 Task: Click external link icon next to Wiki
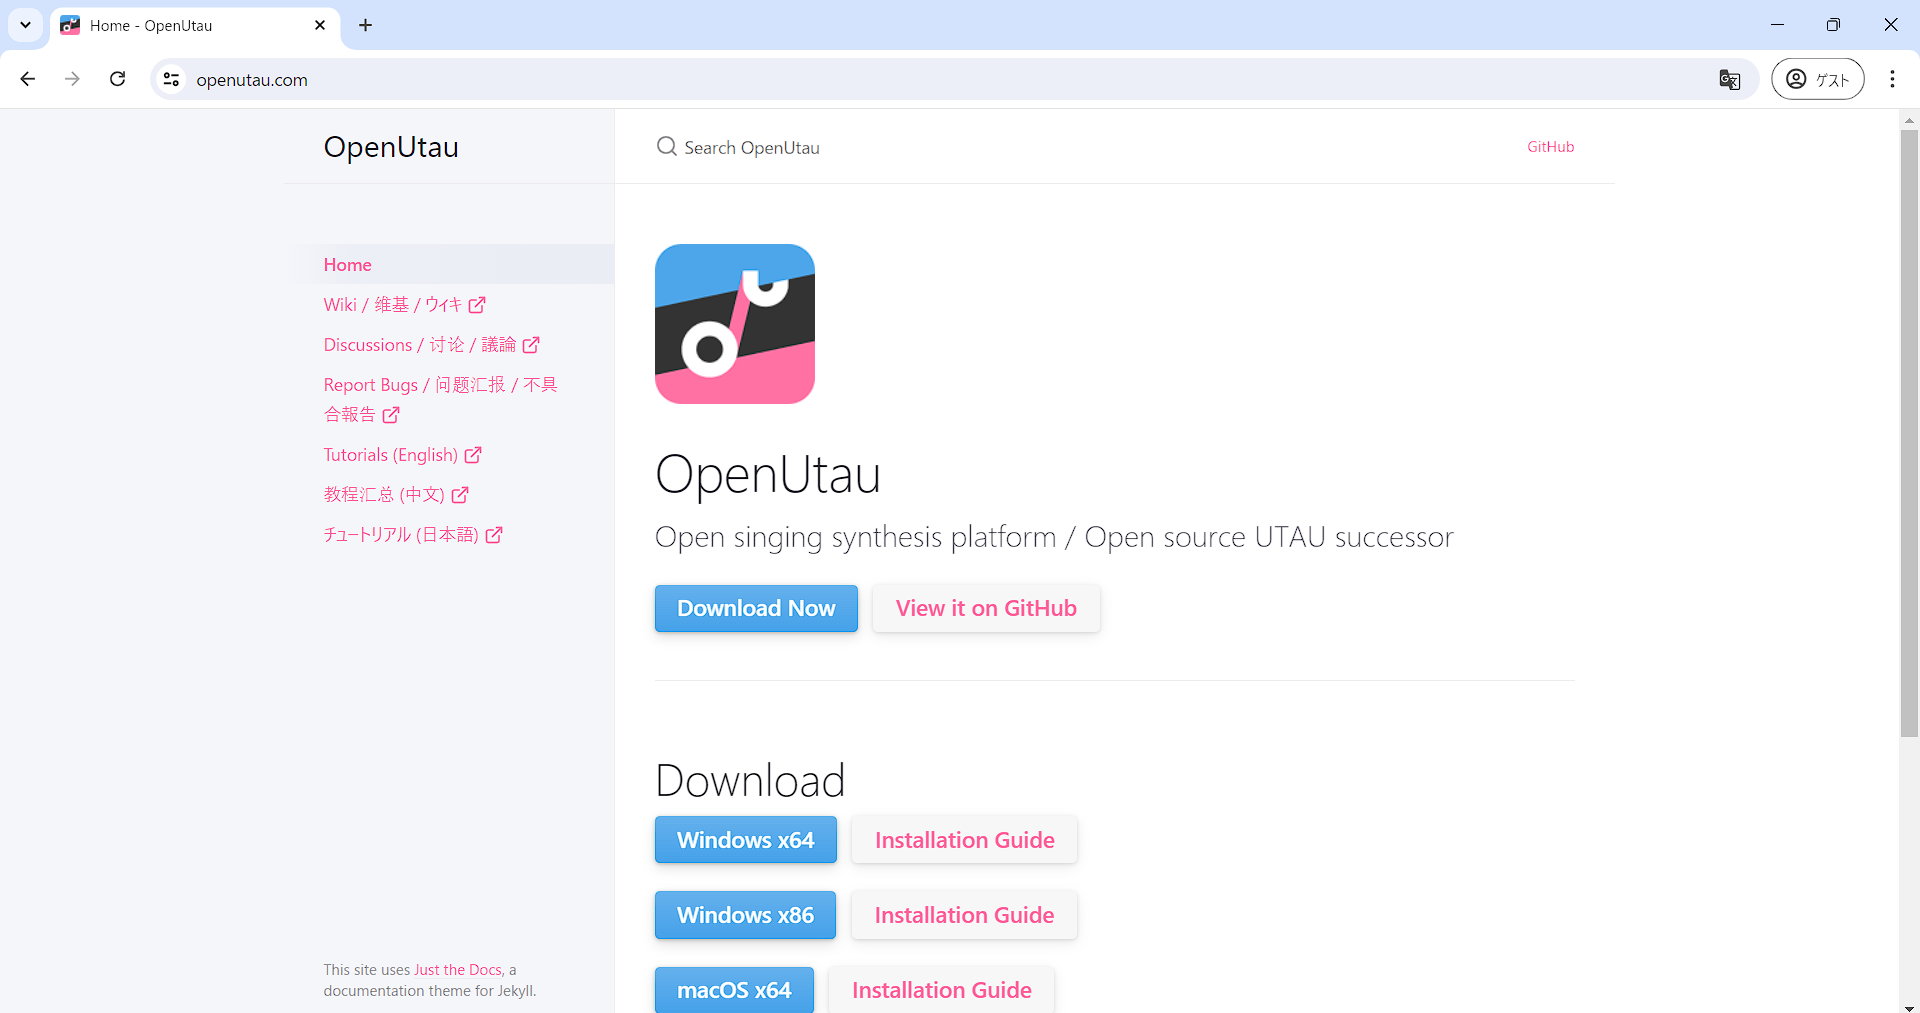pos(478,305)
